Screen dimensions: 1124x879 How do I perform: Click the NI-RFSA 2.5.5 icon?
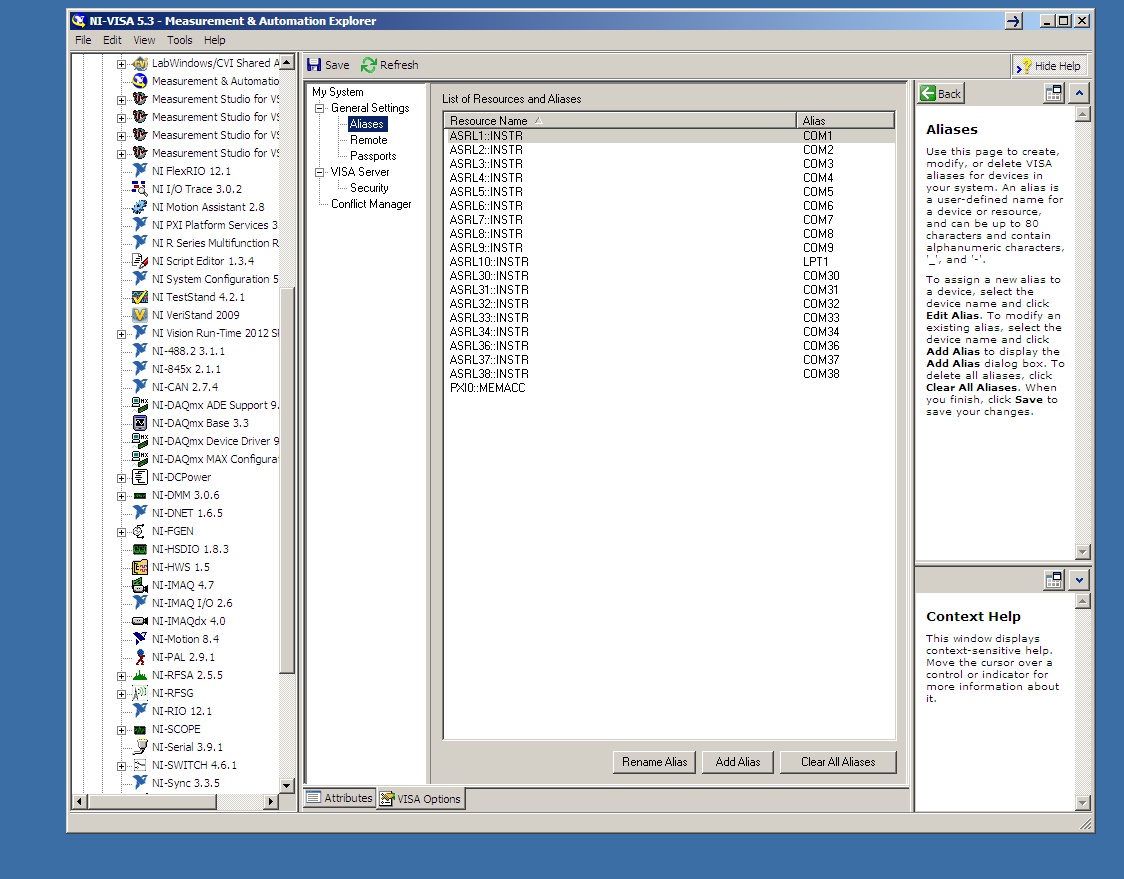pyautogui.click(x=140, y=675)
